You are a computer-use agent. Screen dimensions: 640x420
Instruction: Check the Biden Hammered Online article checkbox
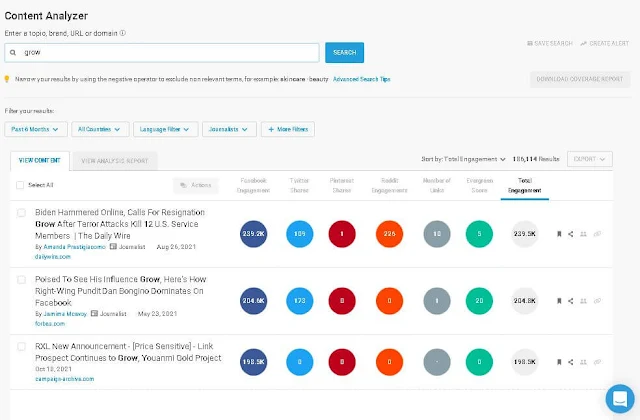tap(21, 213)
